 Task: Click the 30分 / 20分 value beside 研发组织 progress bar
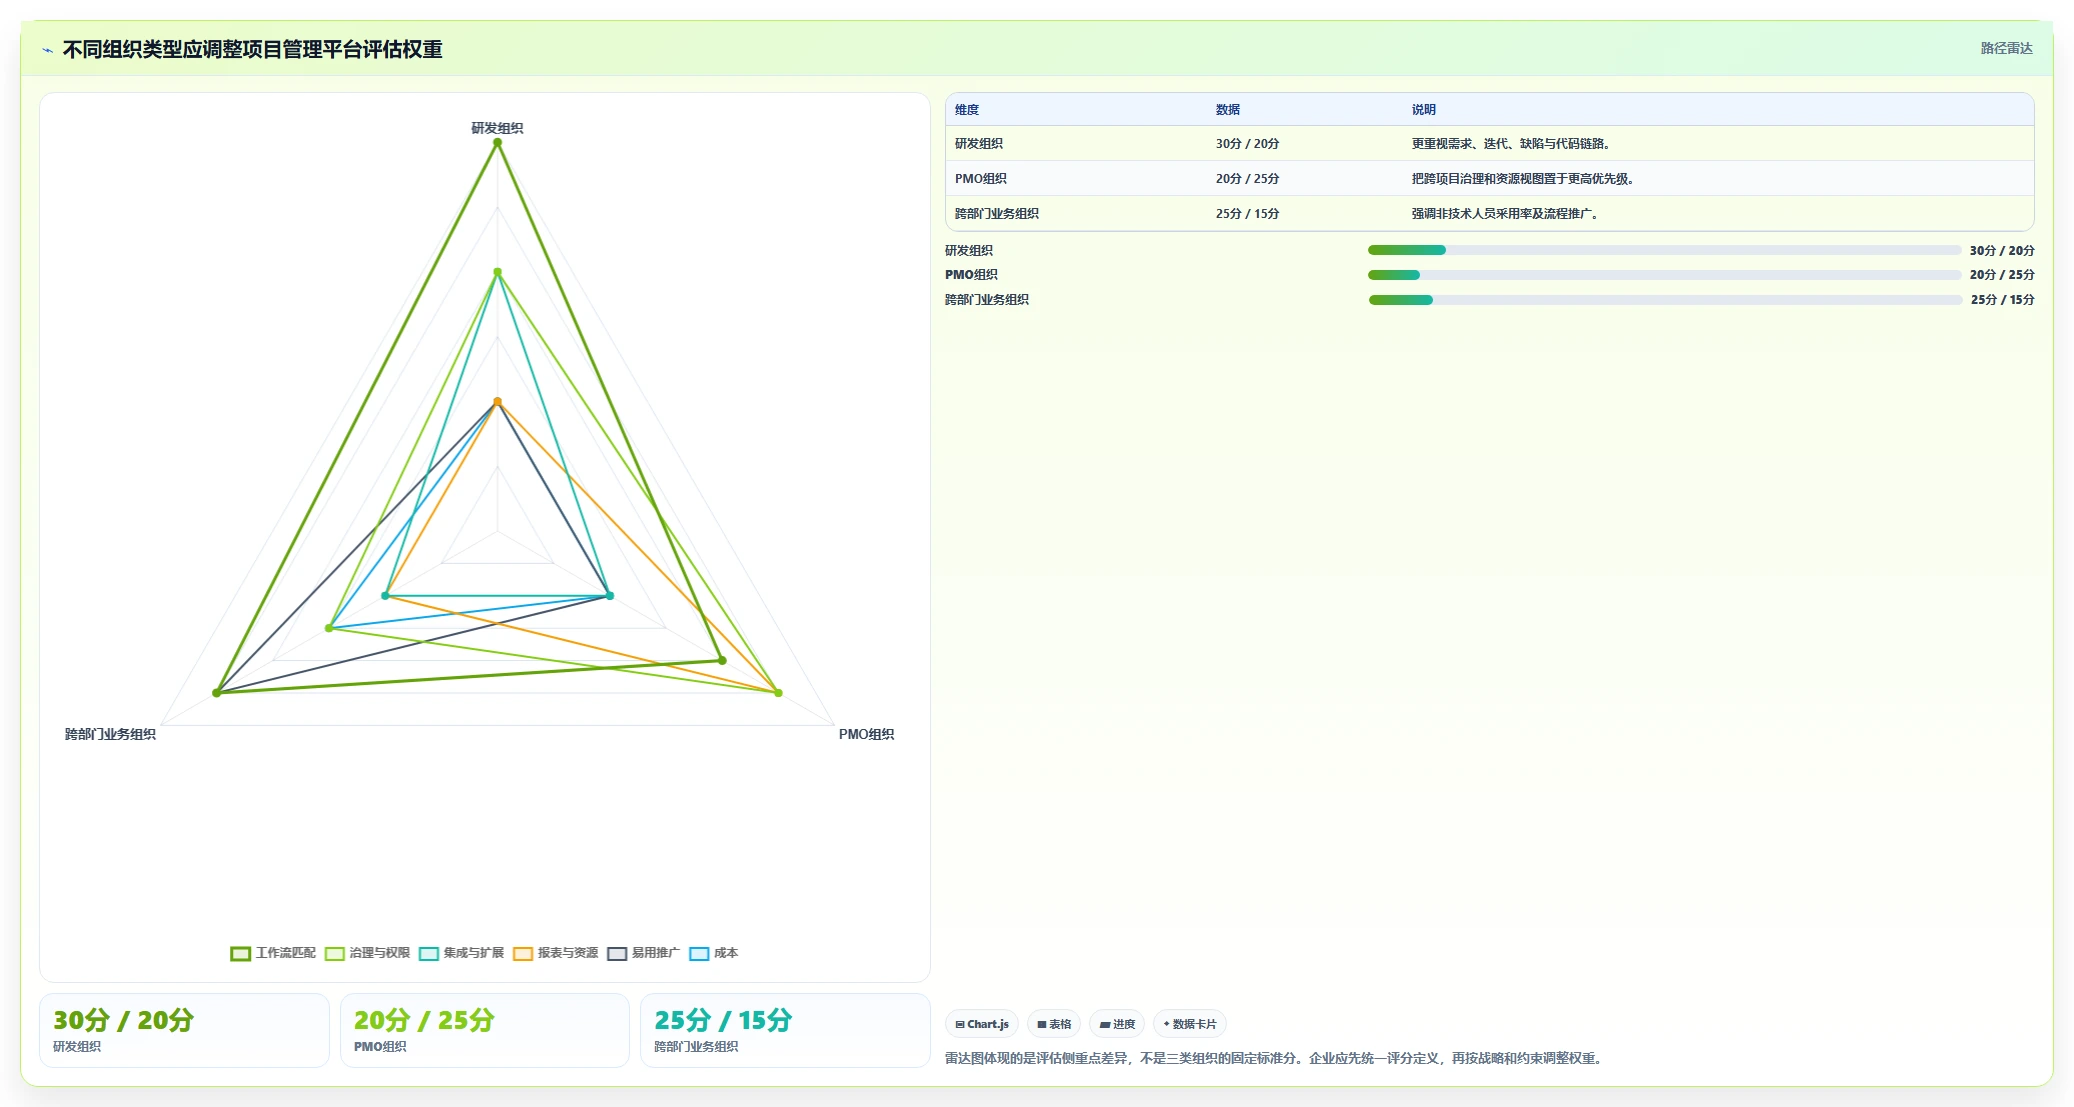(x=2002, y=251)
